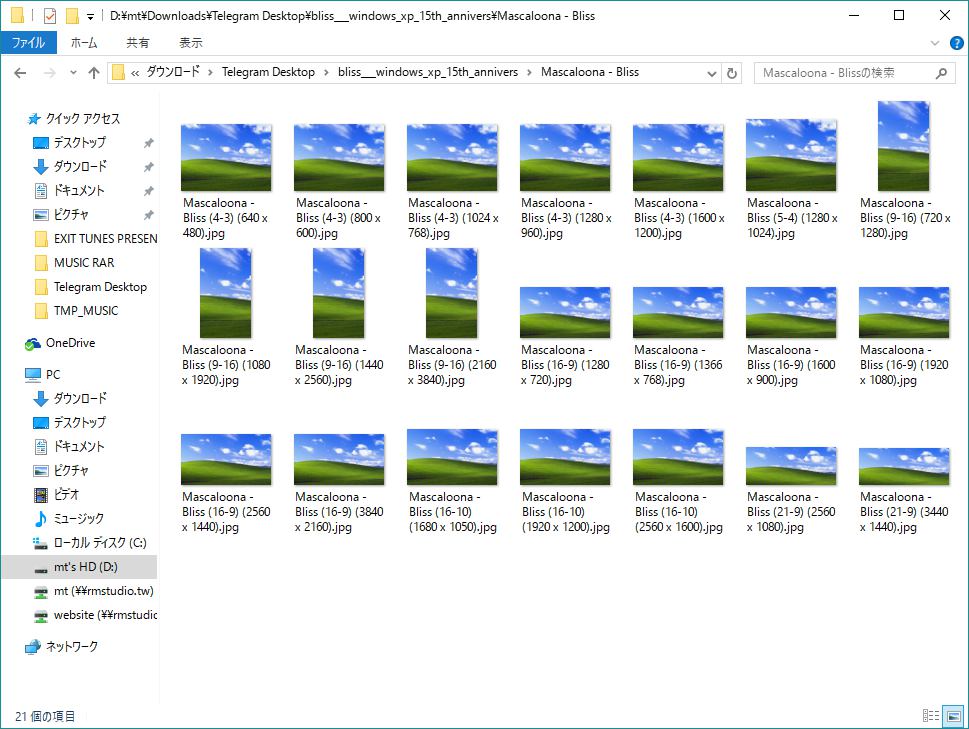Open MUSIC RAR folder in sidebar
969x729 pixels.
[84, 263]
